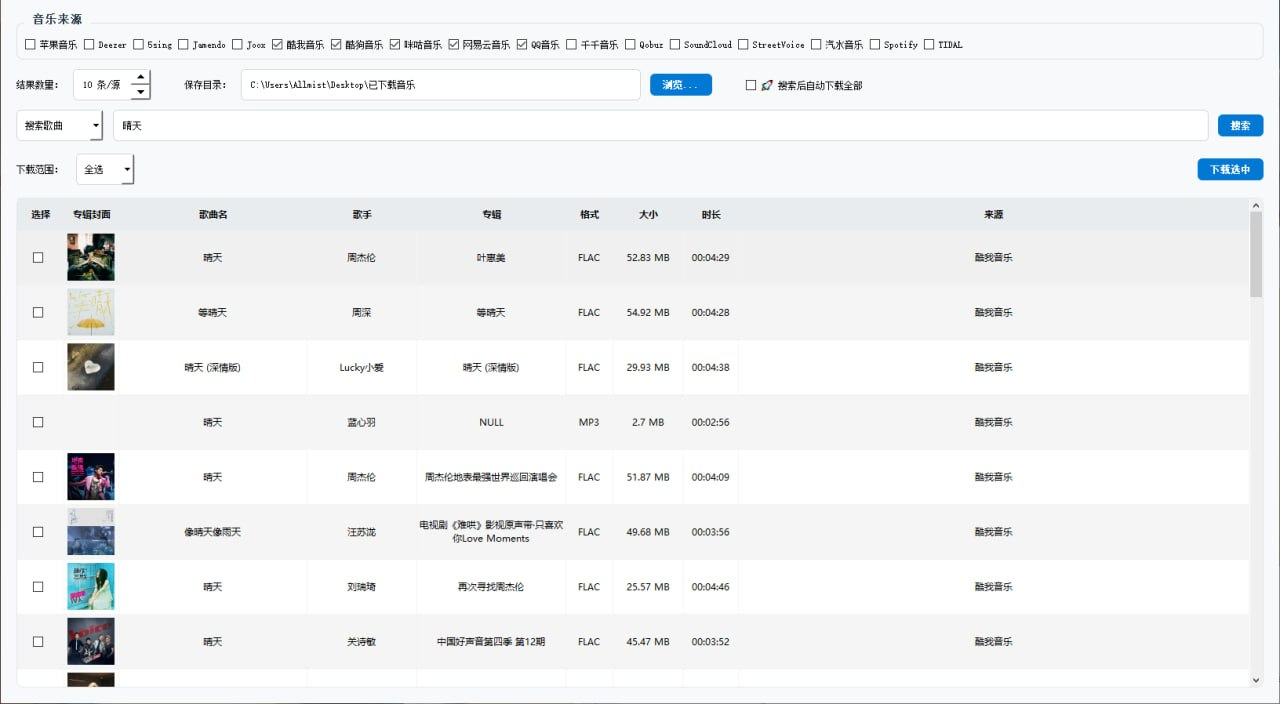Viewport: 1280px width, 704px height.
Task: Open the 搜索歌曲 search type dropdown
Action: coord(60,125)
